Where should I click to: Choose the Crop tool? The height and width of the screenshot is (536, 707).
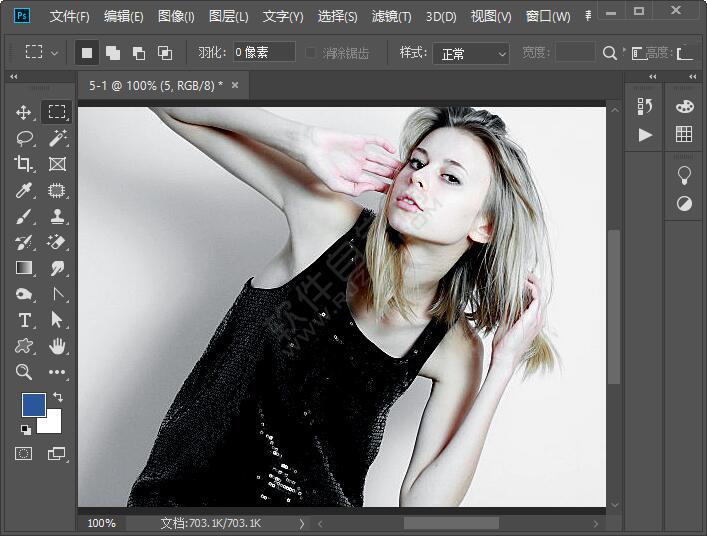tap(24, 164)
